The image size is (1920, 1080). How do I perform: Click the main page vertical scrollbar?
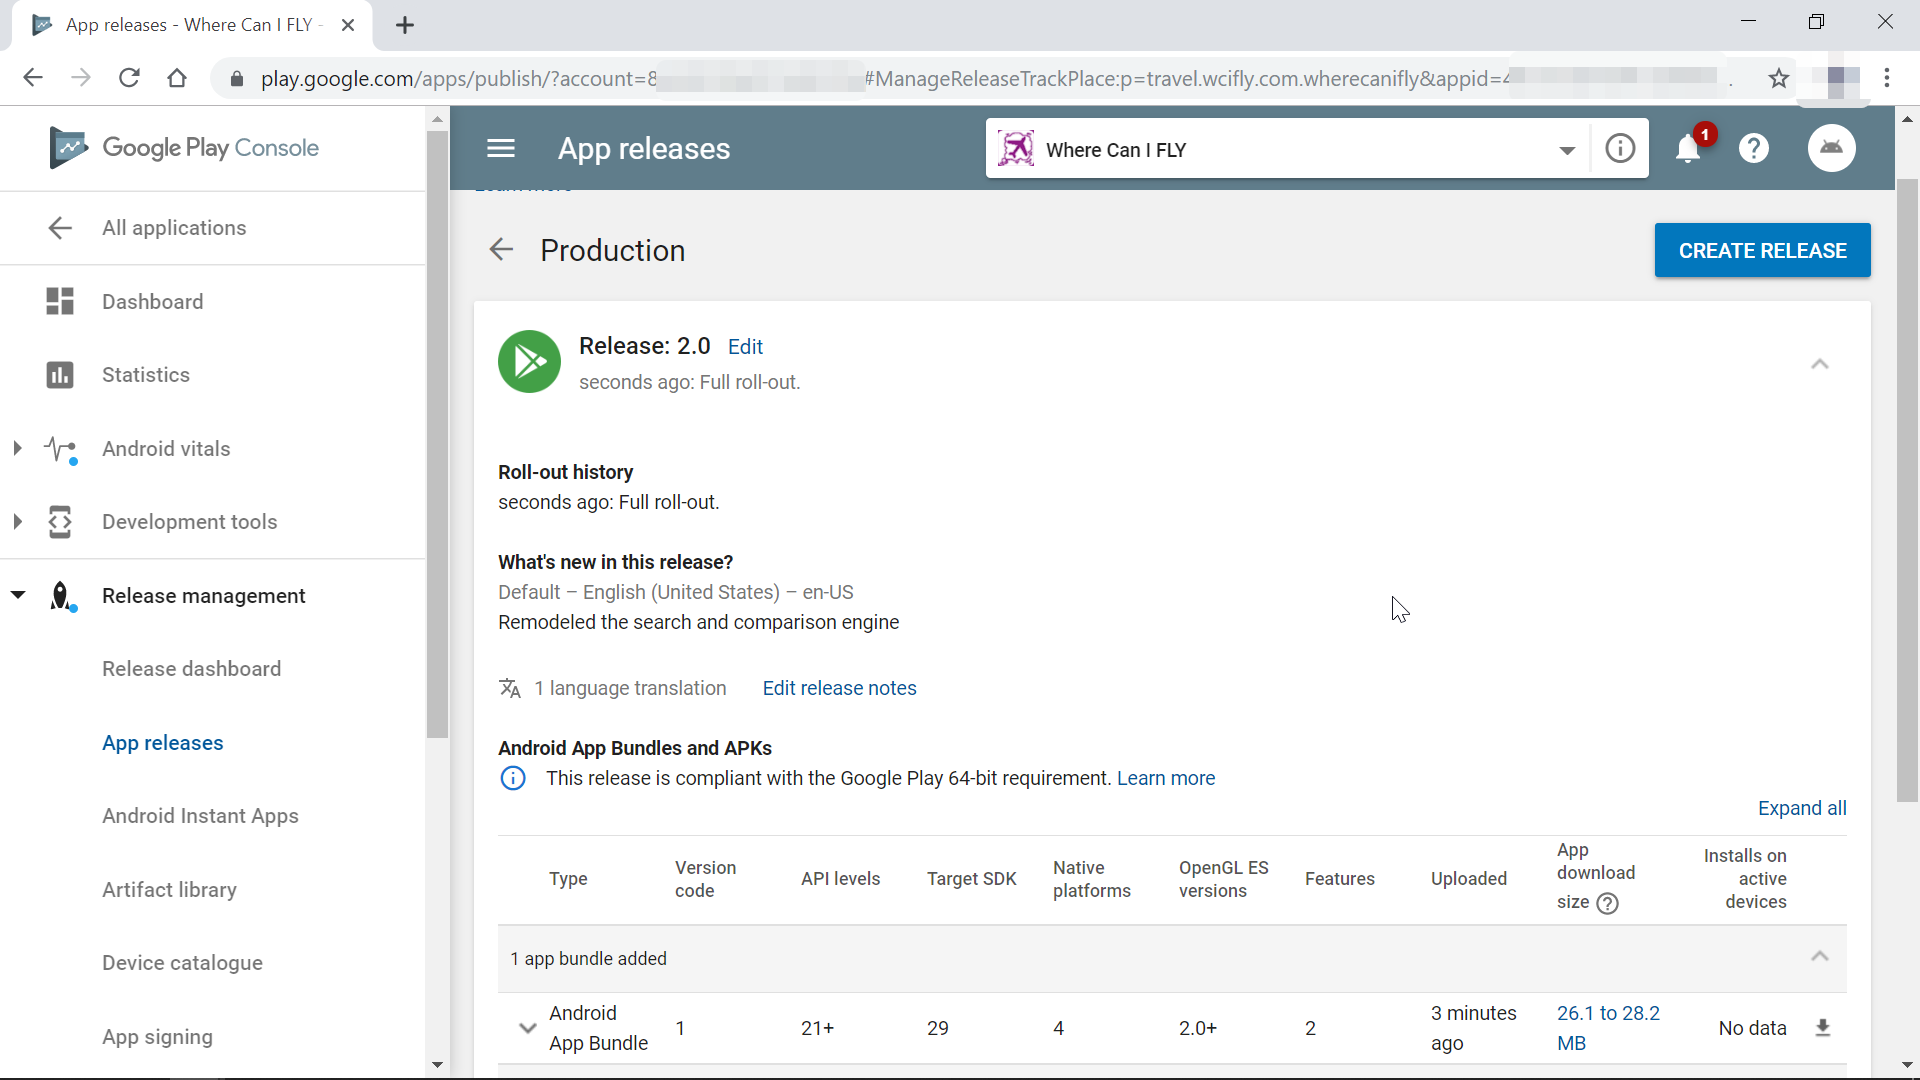click(1907, 490)
